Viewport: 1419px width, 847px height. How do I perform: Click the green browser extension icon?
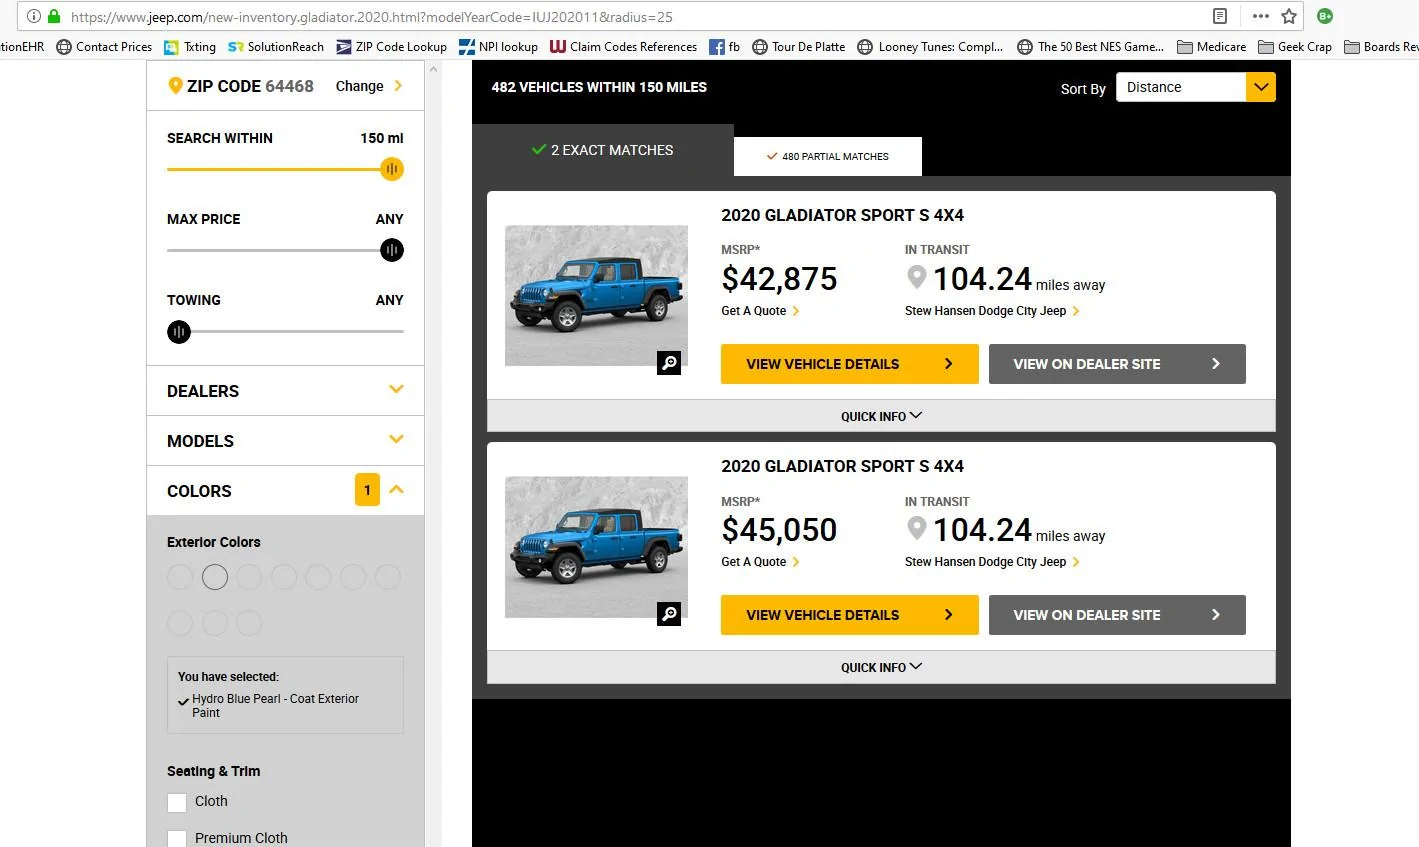1325,16
